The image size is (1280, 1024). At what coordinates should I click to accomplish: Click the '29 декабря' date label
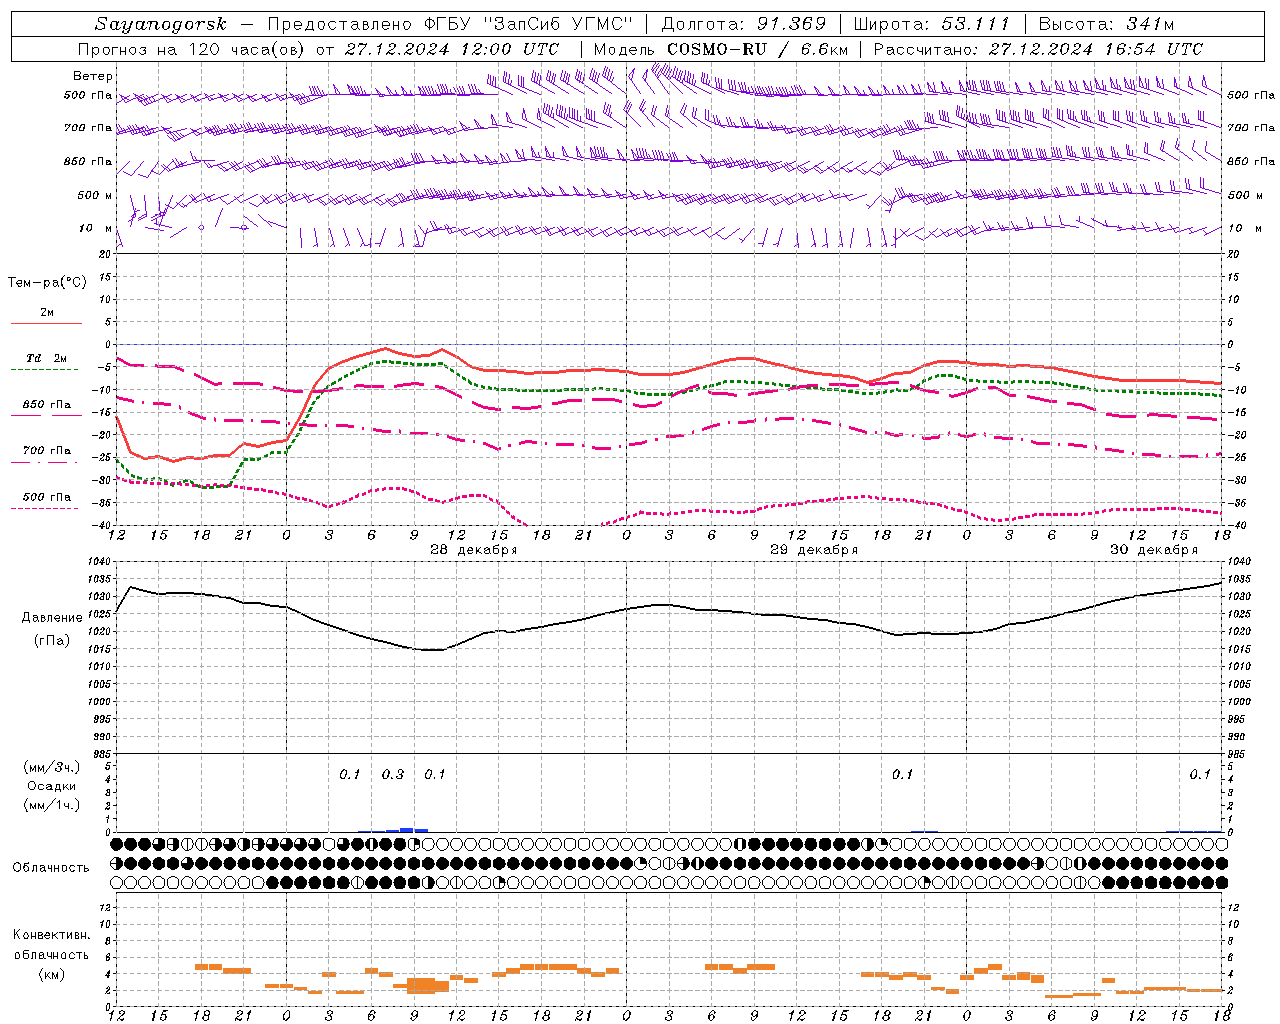pyautogui.click(x=814, y=550)
